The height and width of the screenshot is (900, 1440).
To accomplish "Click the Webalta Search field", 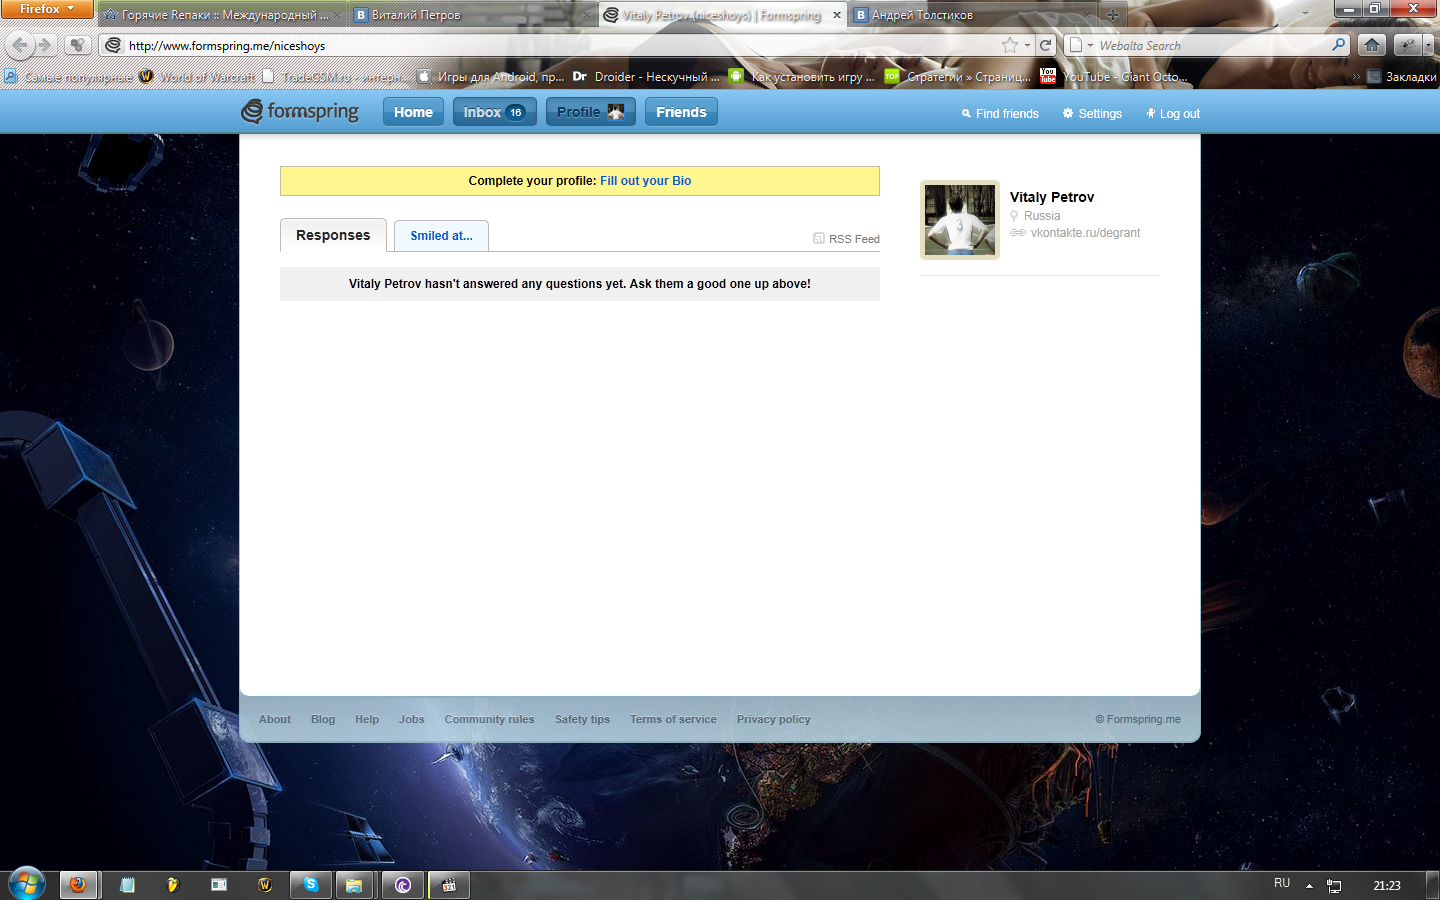I will pos(1212,45).
